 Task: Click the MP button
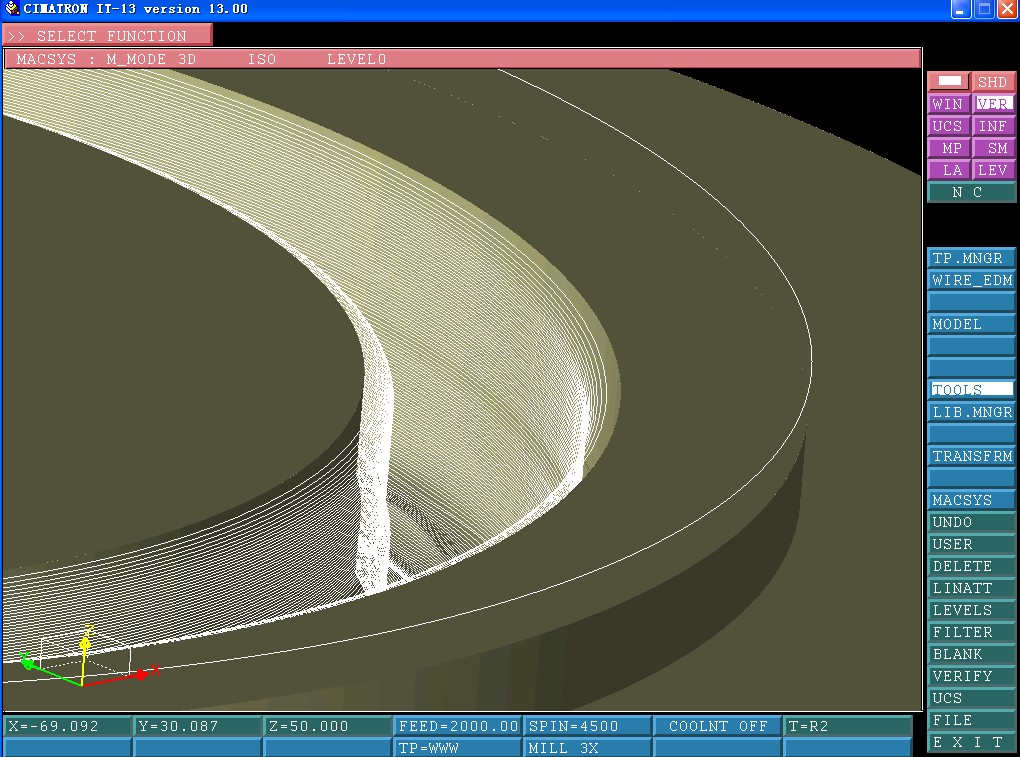[948, 148]
